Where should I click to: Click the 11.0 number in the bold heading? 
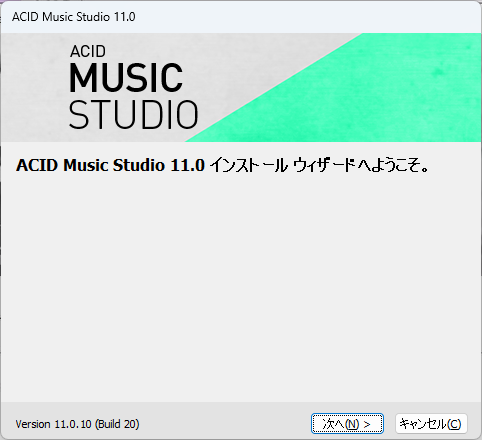(187, 165)
